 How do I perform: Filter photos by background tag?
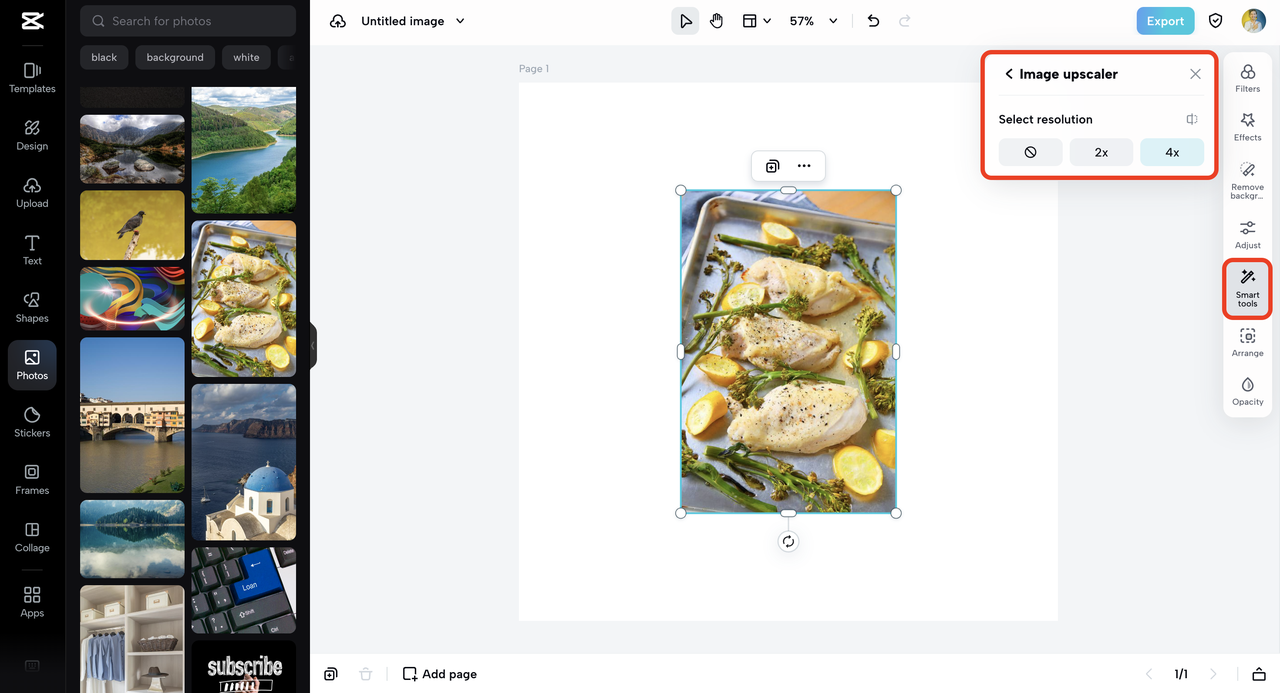coord(175,57)
